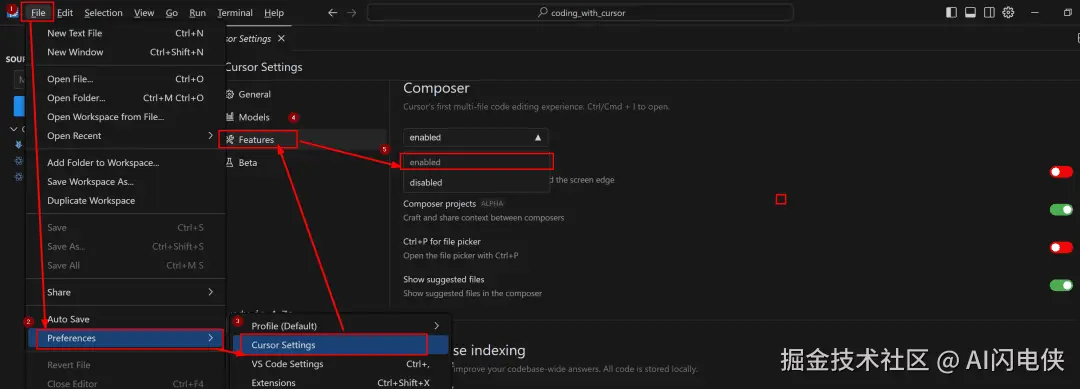This screenshot has height=389, width=1080.
Task: Close the Cursor Settings tab
Action: (281, 39)
